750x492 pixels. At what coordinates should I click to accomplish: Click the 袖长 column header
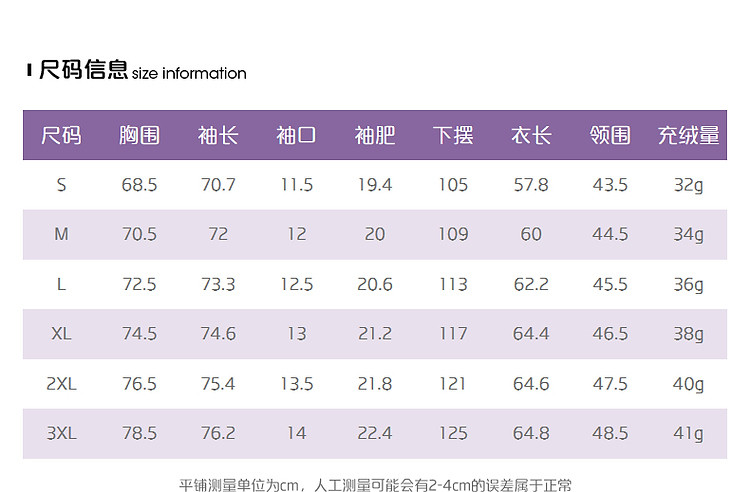[x=218, y=135]
